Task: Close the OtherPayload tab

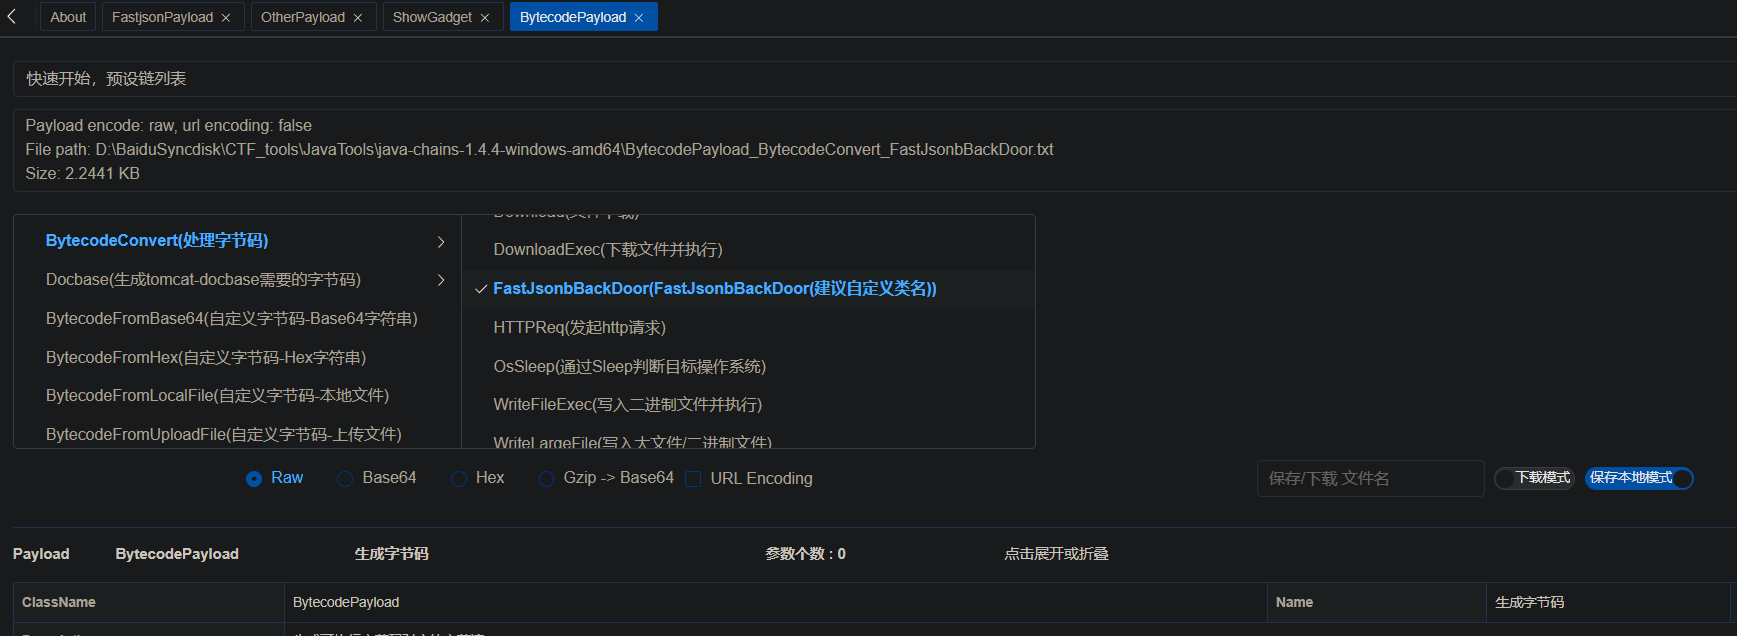Action: pos(358,18)
